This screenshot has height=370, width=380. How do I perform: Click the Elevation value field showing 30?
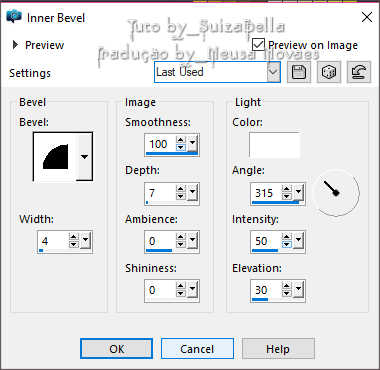click(x=266, y=290)
